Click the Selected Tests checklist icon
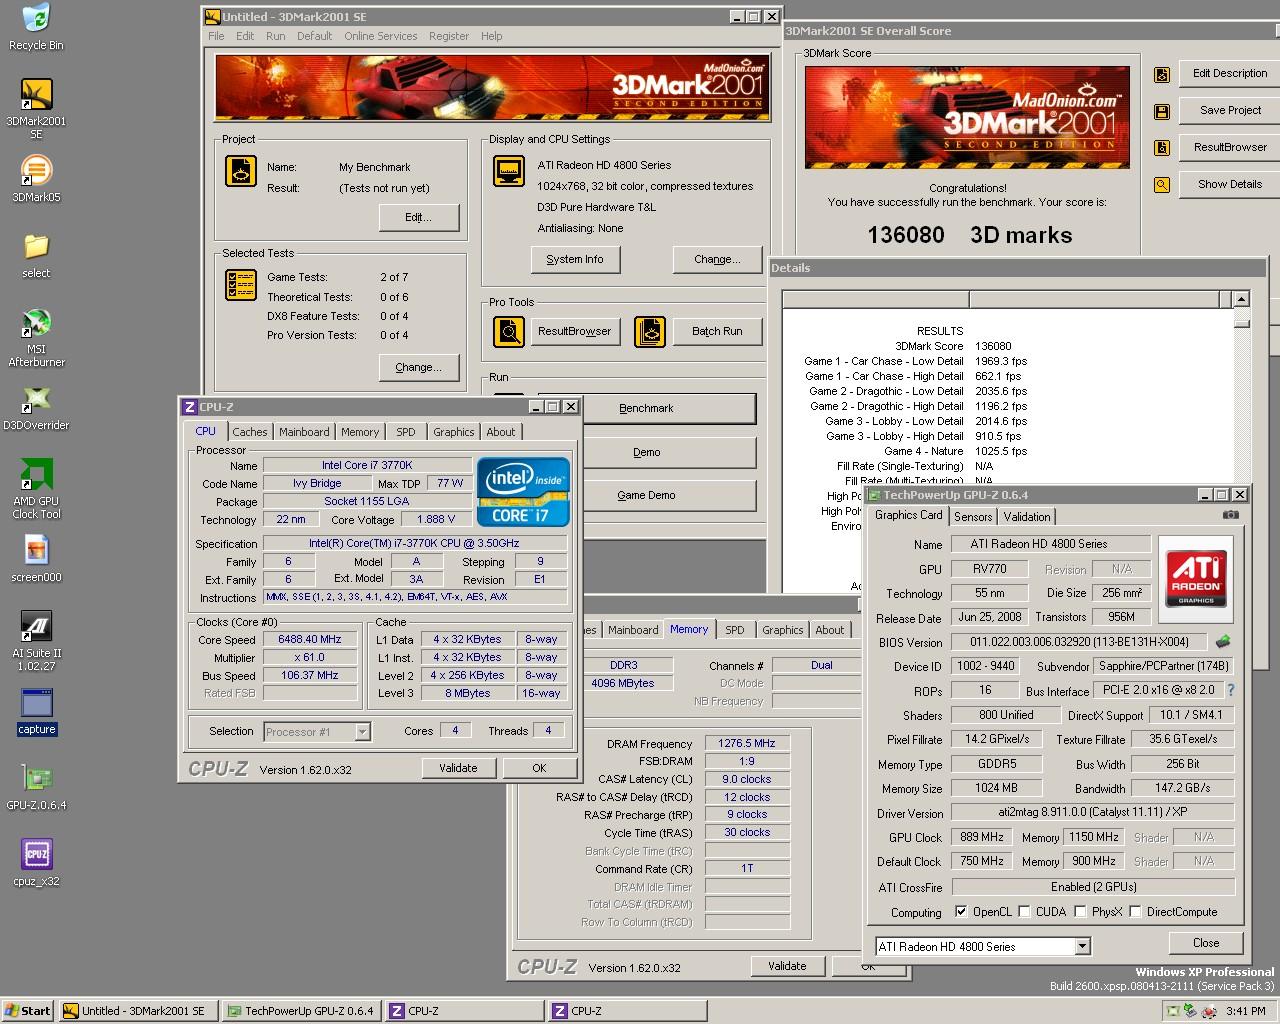This screenshot has width=1280, height=1024. pyautogui.click(x=241, y=285)
